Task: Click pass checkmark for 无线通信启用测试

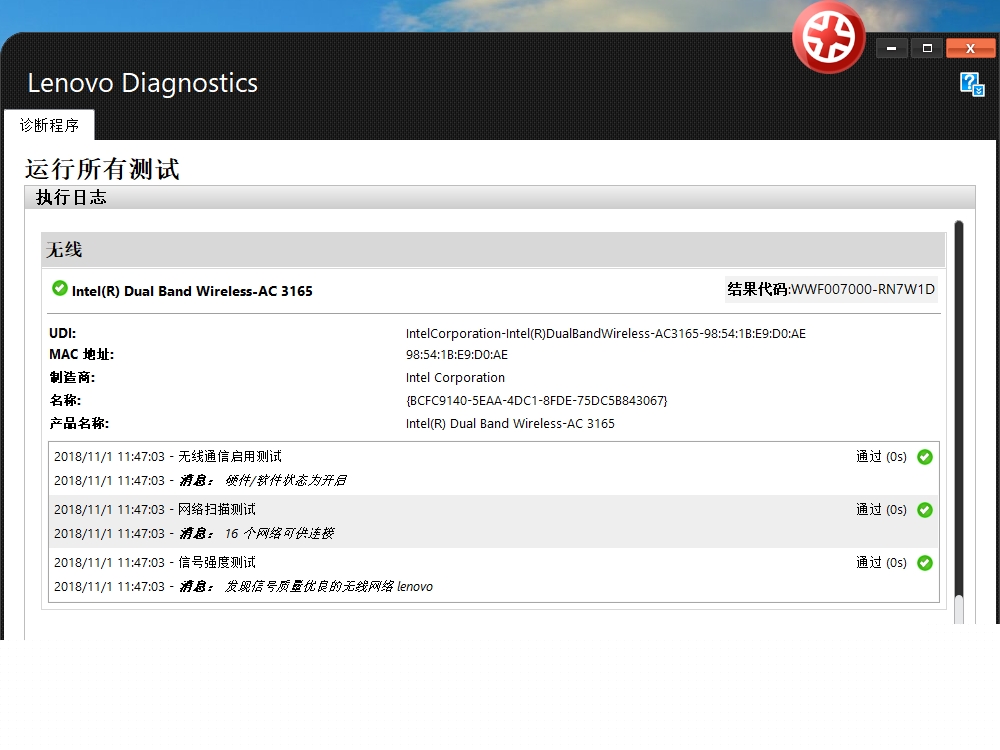Action: point(924,457)
